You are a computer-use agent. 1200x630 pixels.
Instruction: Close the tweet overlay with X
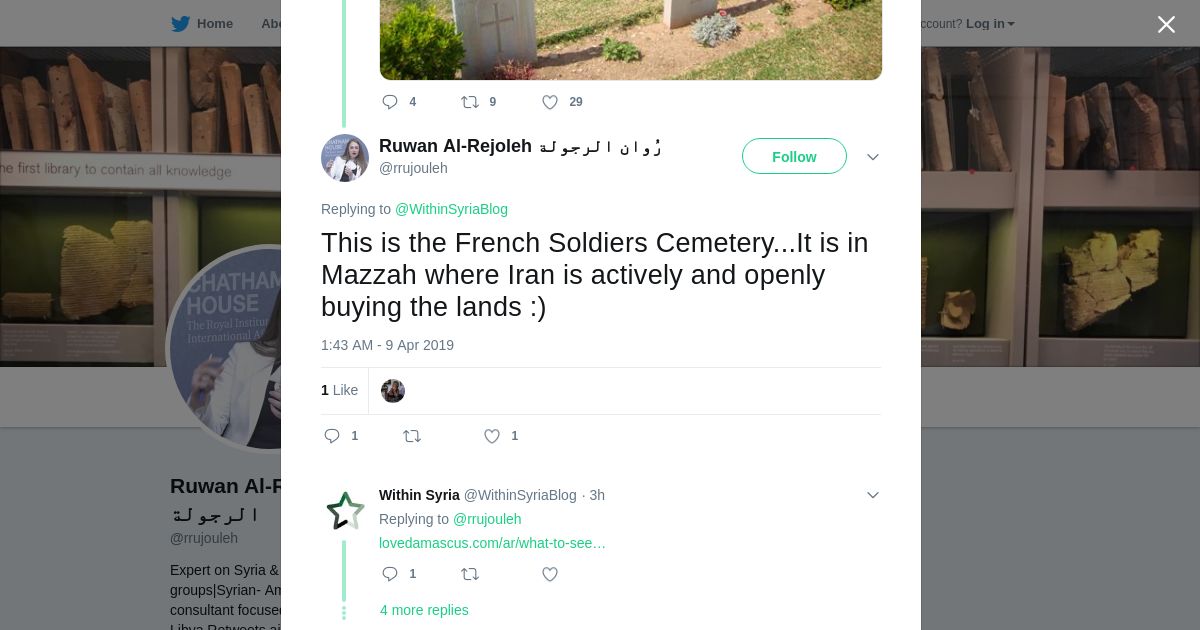(1166, 25)
